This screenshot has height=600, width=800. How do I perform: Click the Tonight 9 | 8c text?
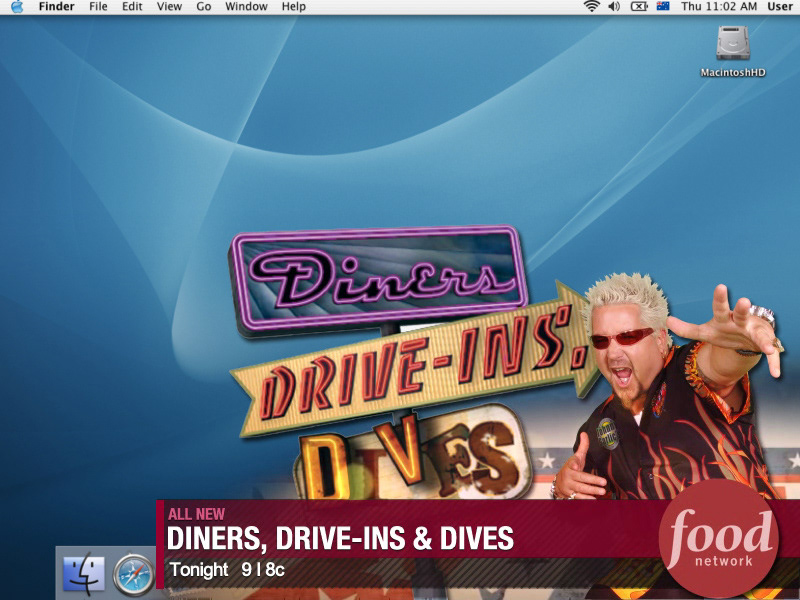[x=227, y=569]
